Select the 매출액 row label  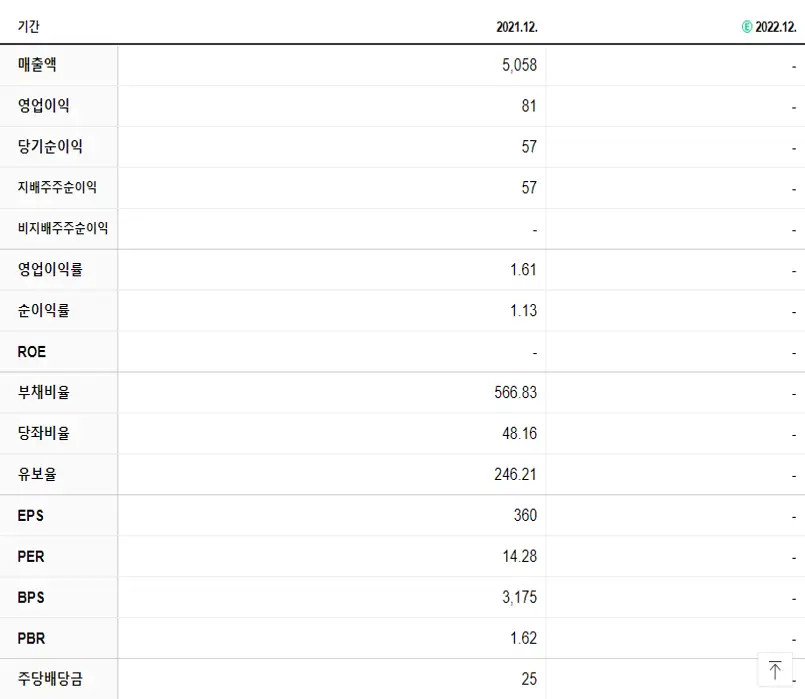37,64
